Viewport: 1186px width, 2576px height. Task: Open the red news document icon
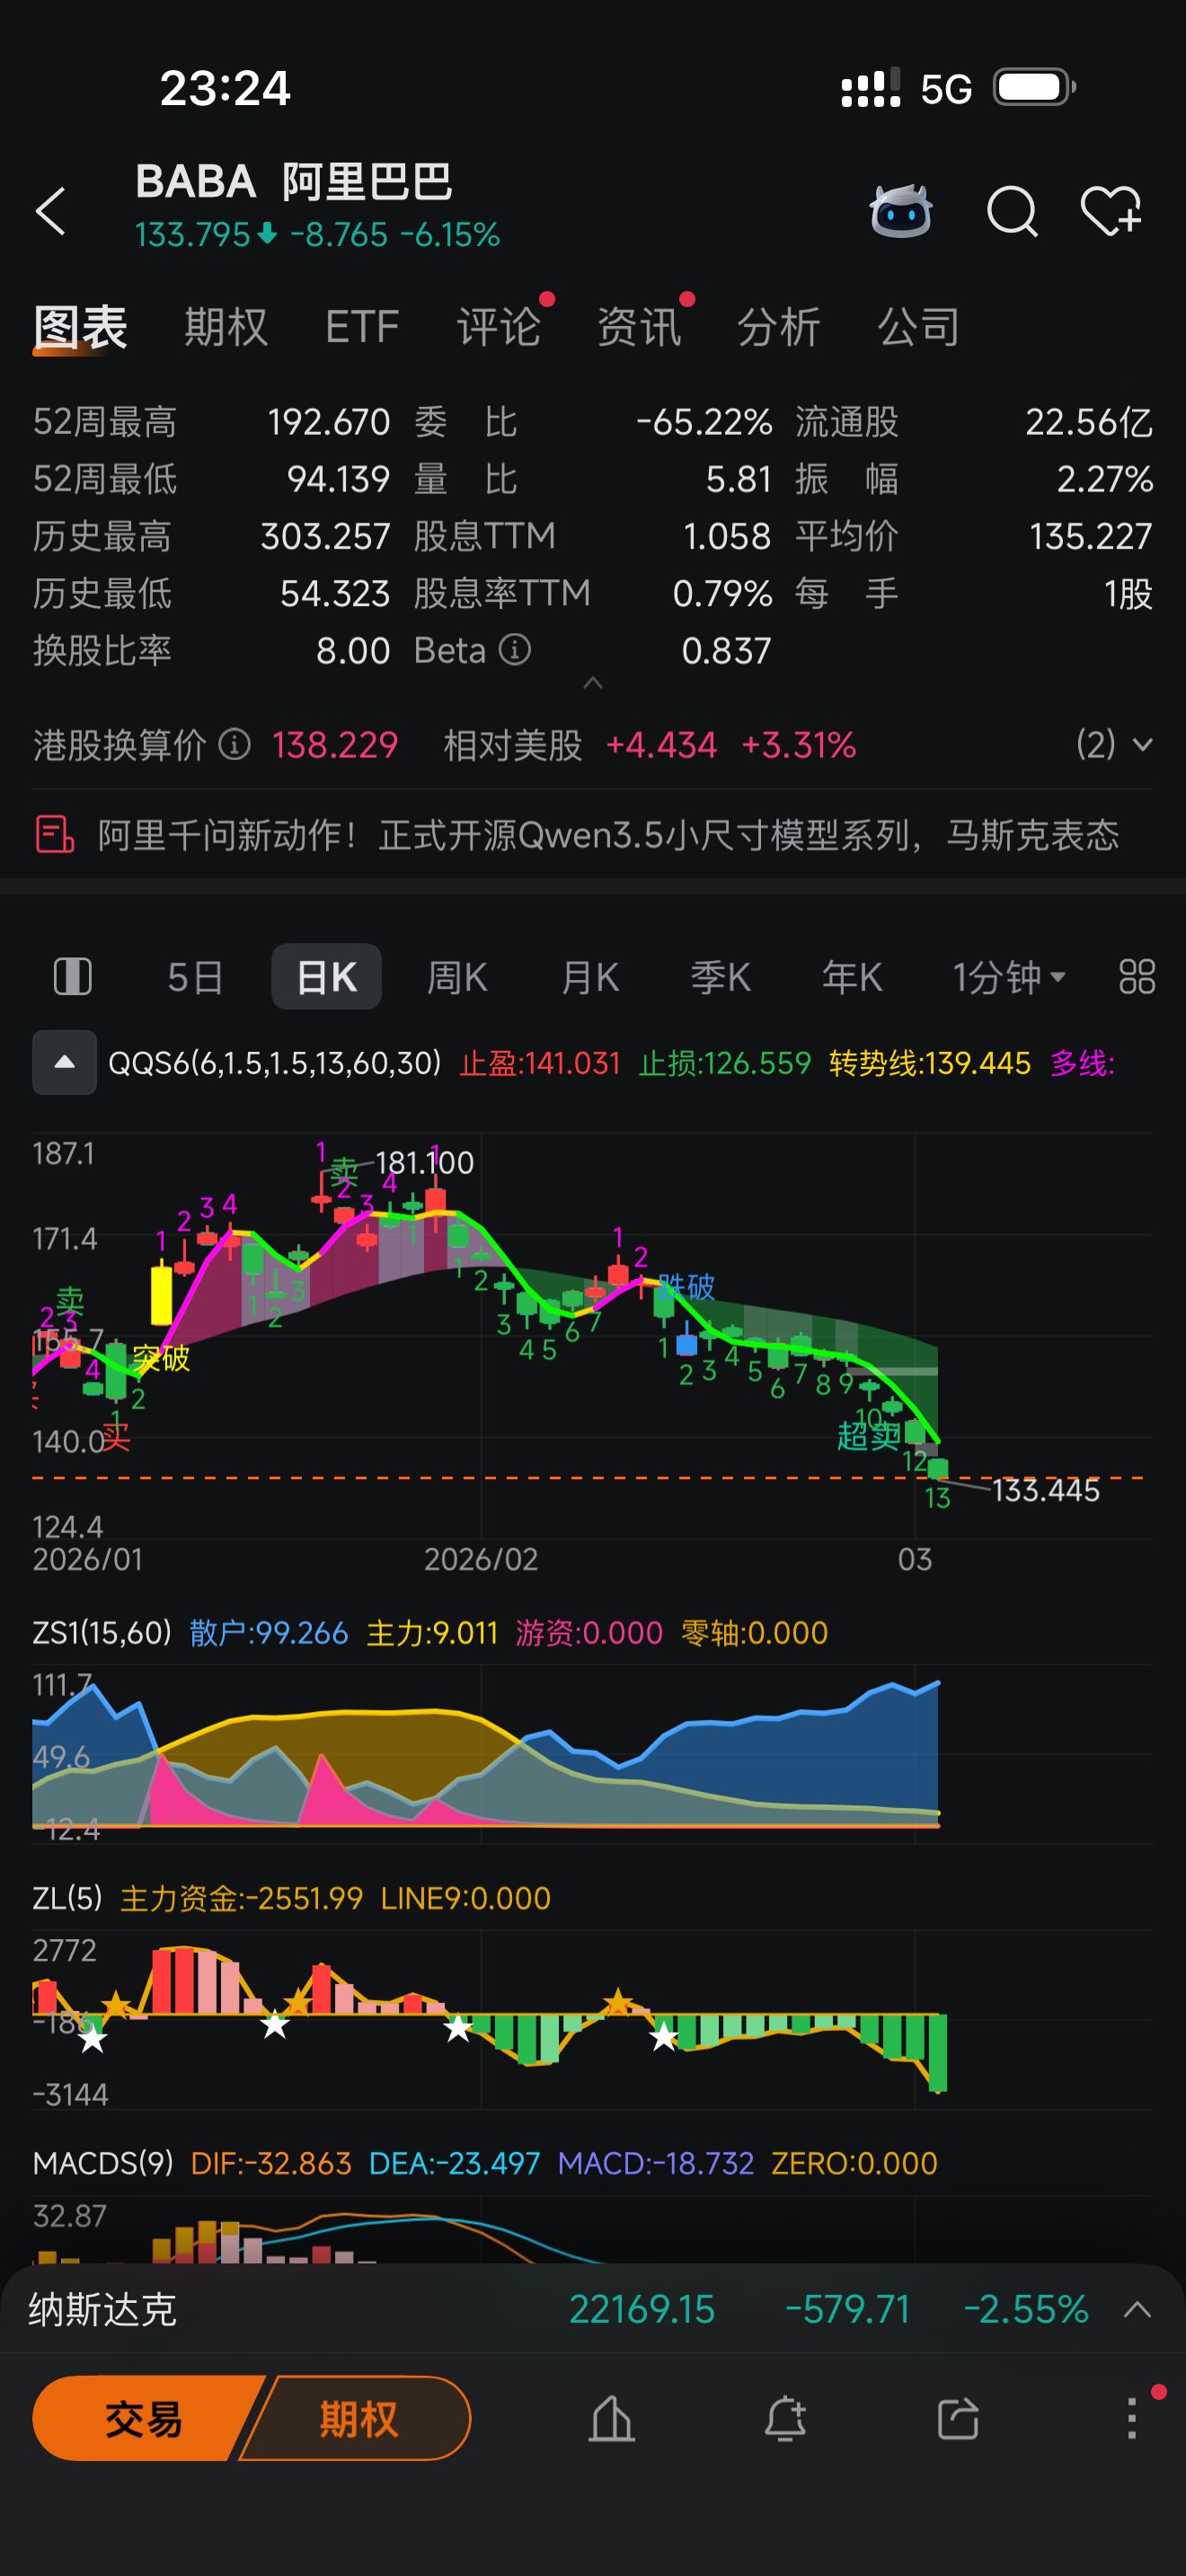tap(55, 834)
